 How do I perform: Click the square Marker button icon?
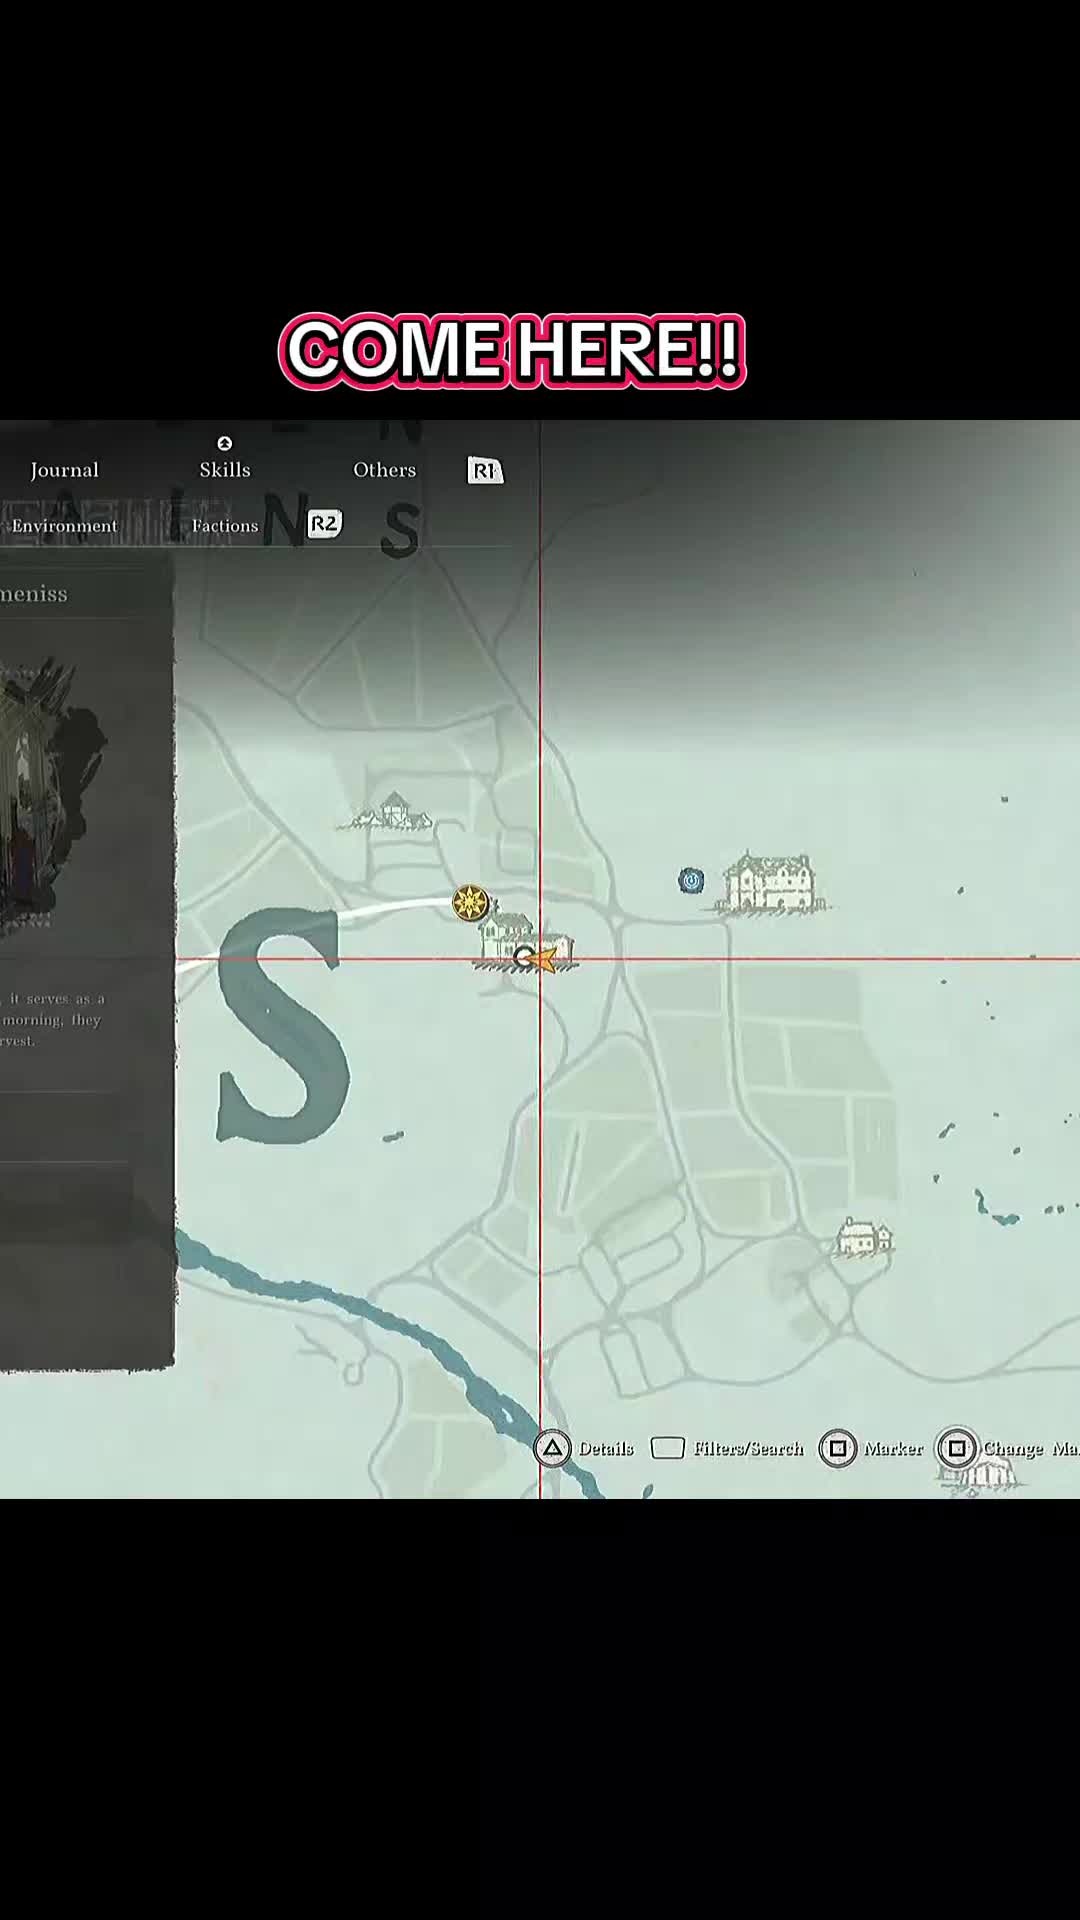838,1448
